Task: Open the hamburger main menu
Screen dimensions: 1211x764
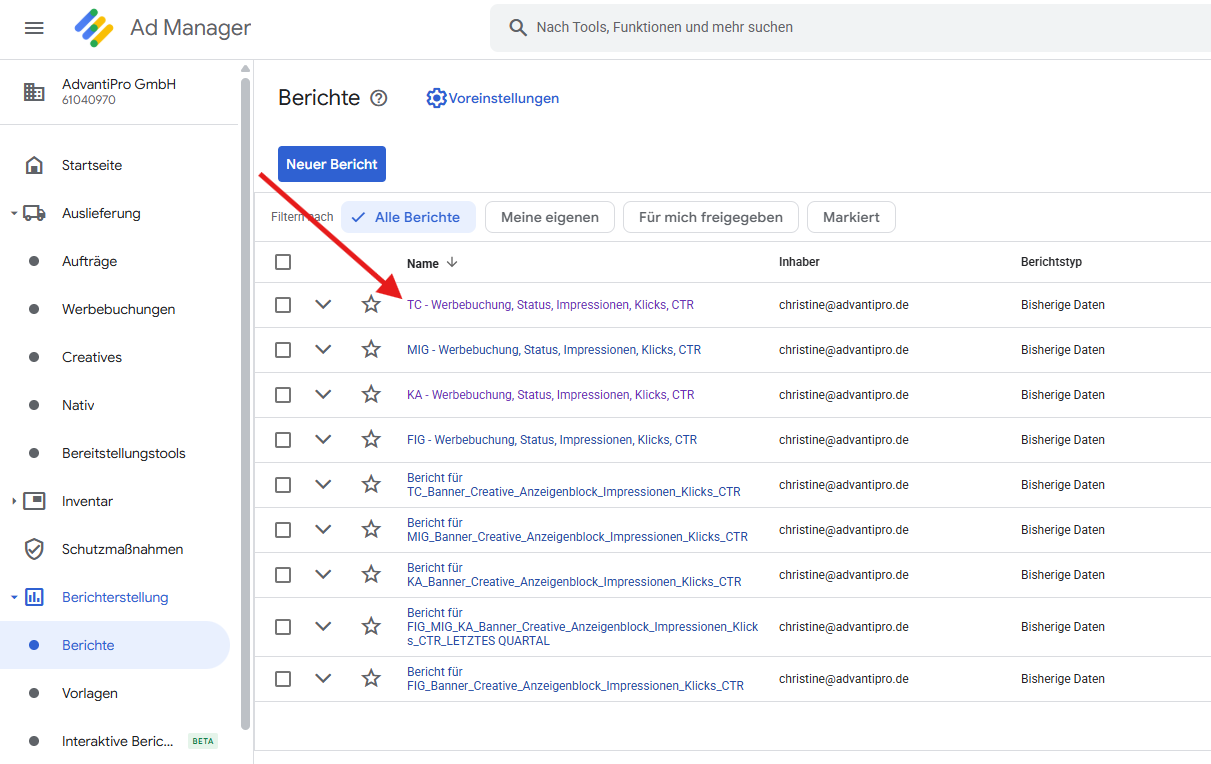Action: [x=34, y=28]
